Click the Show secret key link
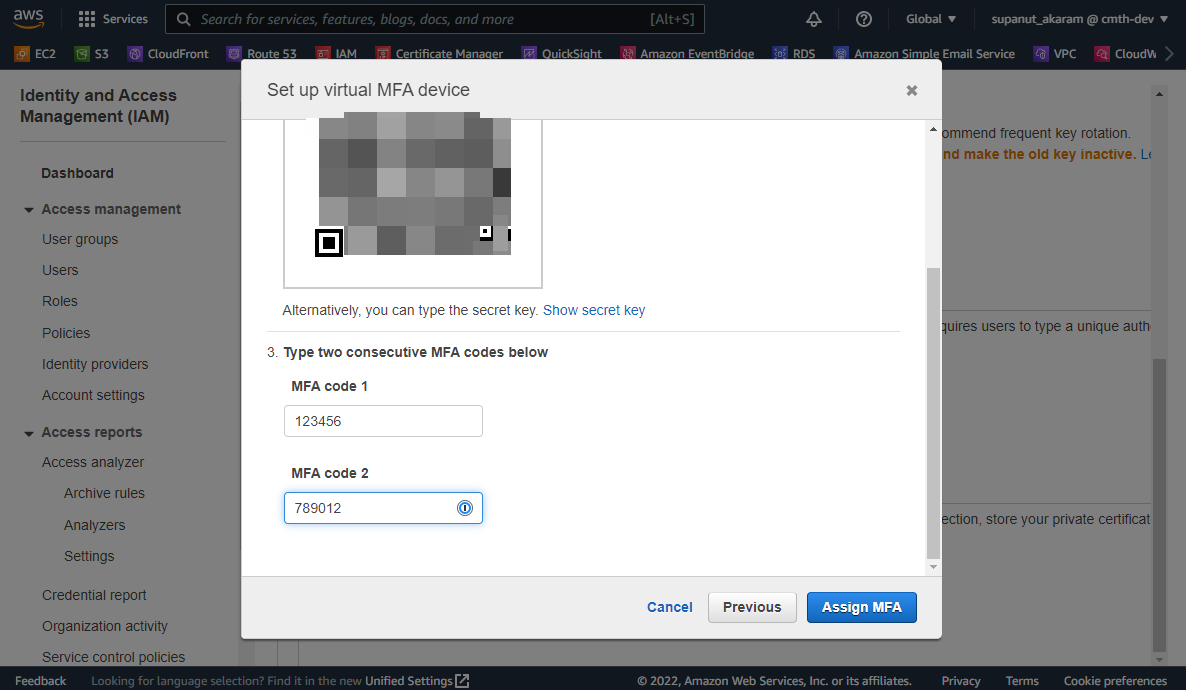 click(594, 310)
